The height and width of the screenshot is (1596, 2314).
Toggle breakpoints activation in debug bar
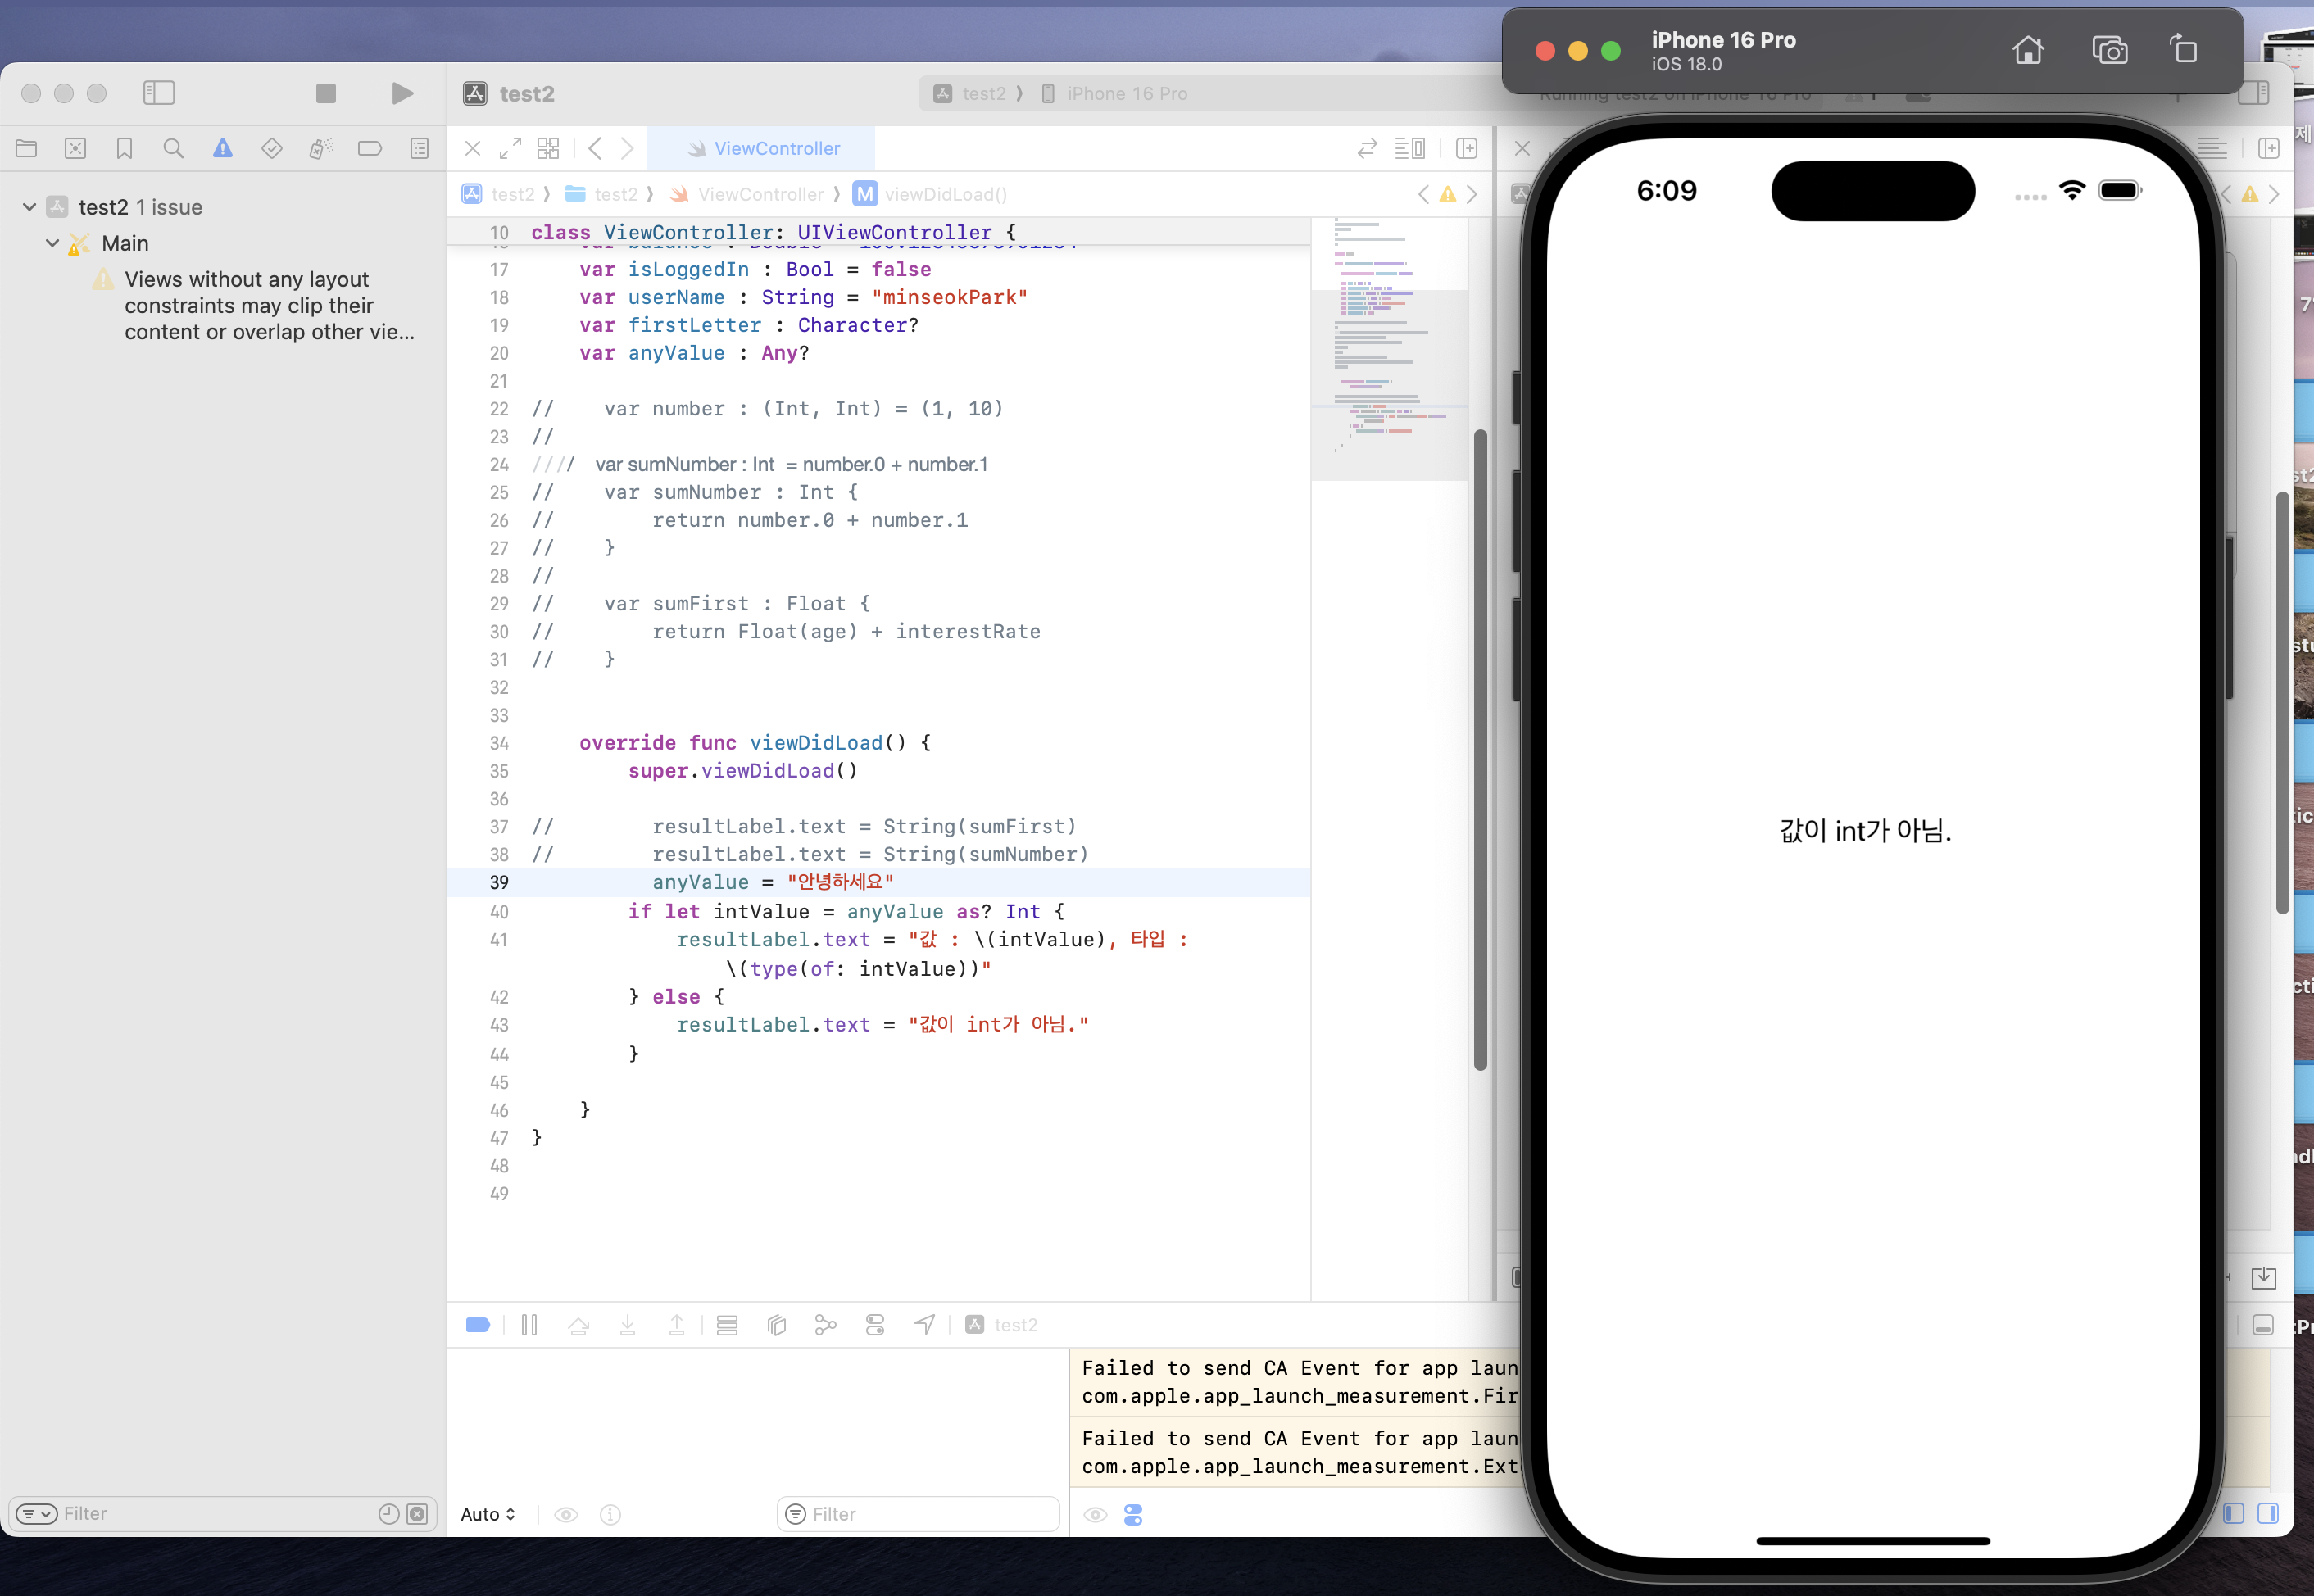point(478,1325)
